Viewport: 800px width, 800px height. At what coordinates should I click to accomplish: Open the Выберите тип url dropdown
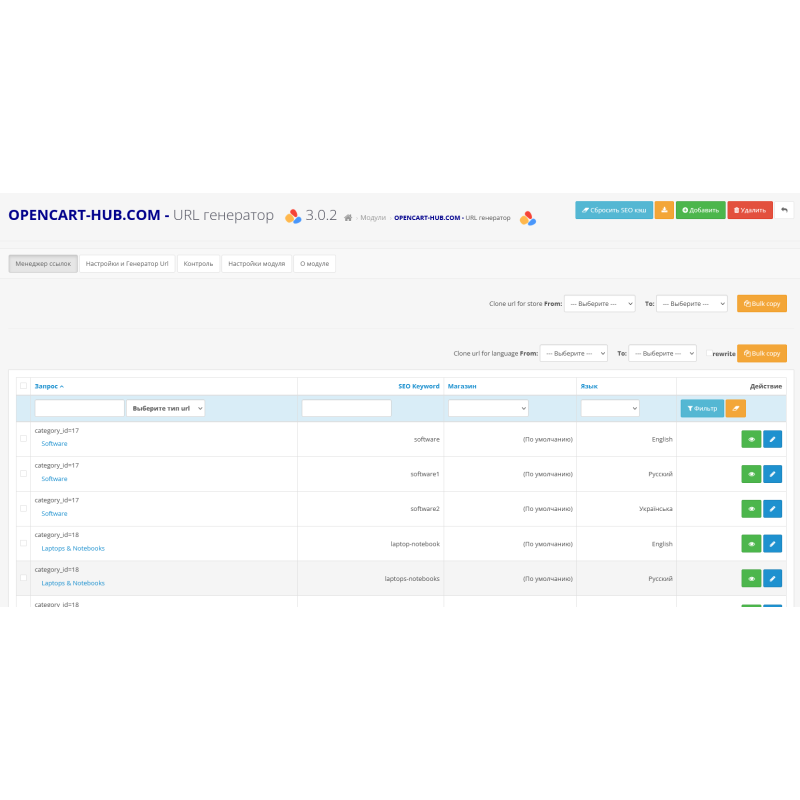tap(165, 408)
